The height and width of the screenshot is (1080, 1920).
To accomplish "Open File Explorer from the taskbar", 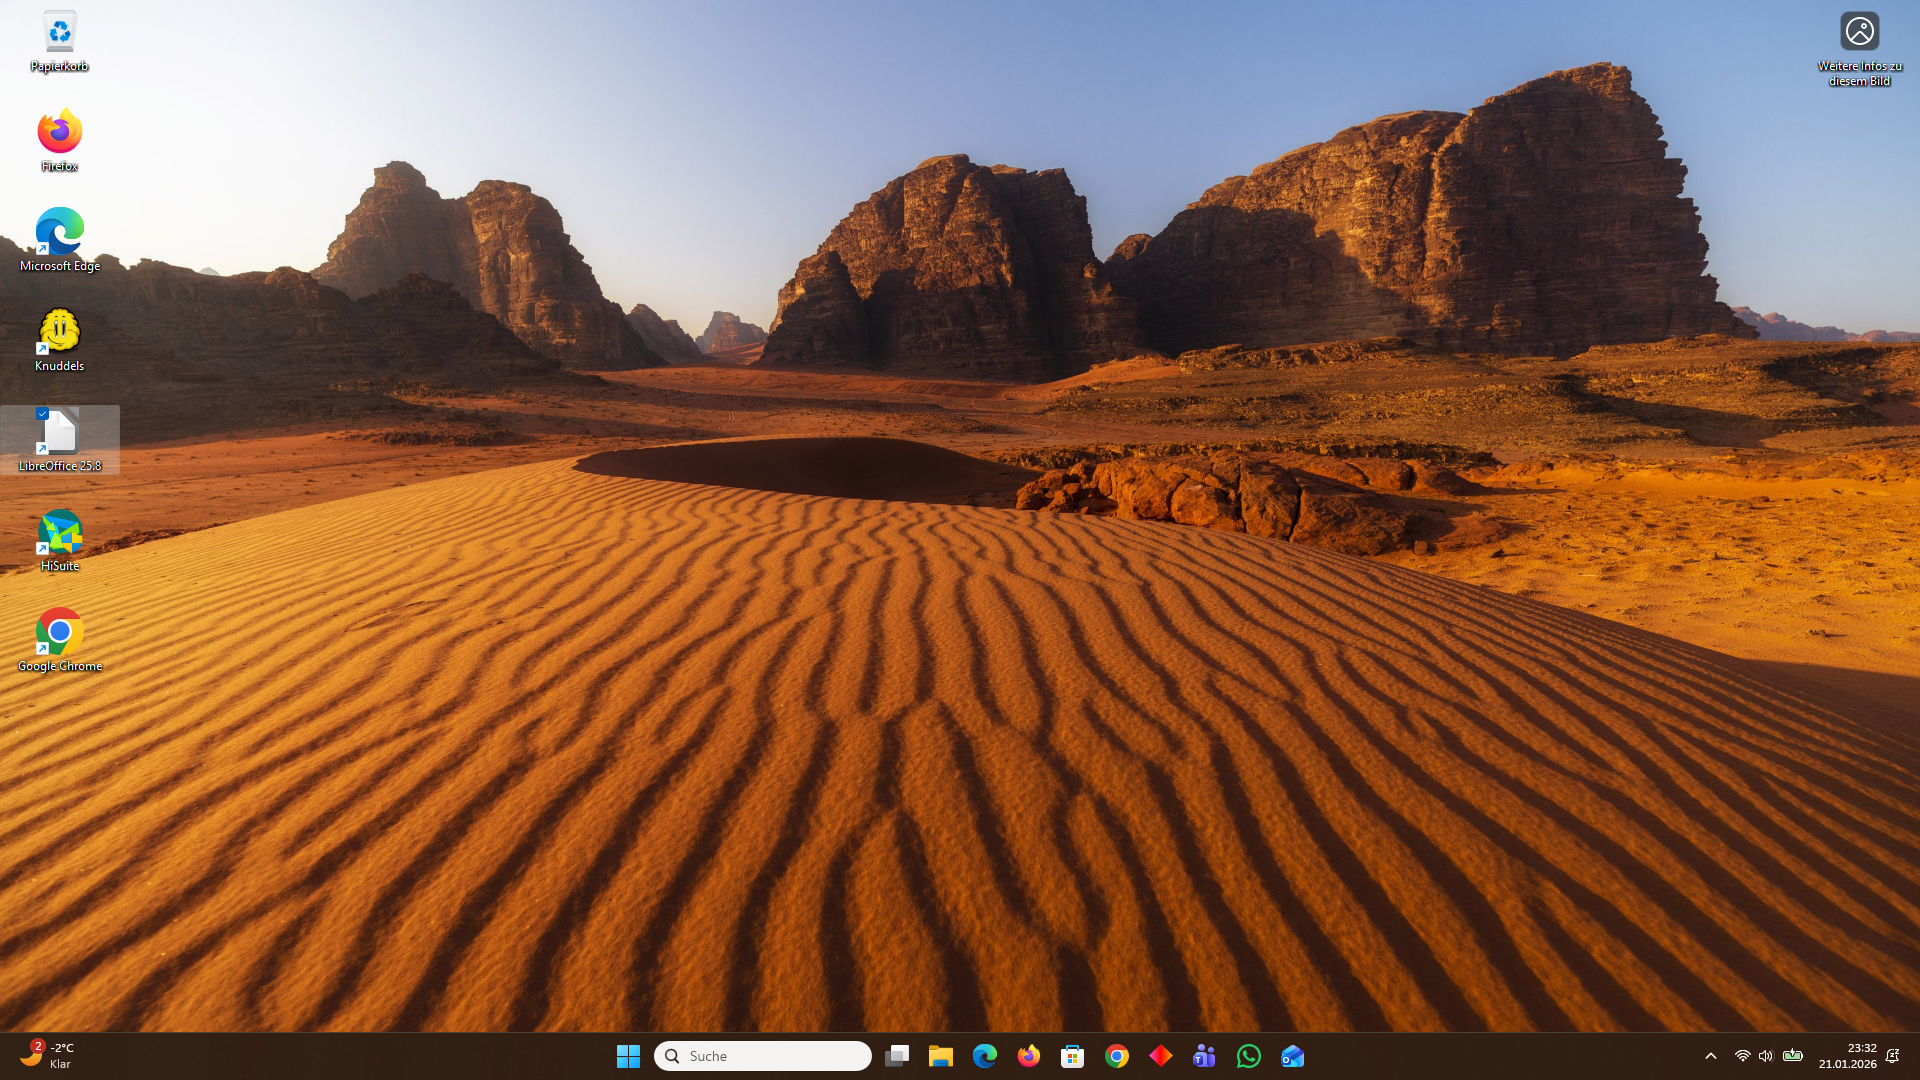I will 941,1056.
